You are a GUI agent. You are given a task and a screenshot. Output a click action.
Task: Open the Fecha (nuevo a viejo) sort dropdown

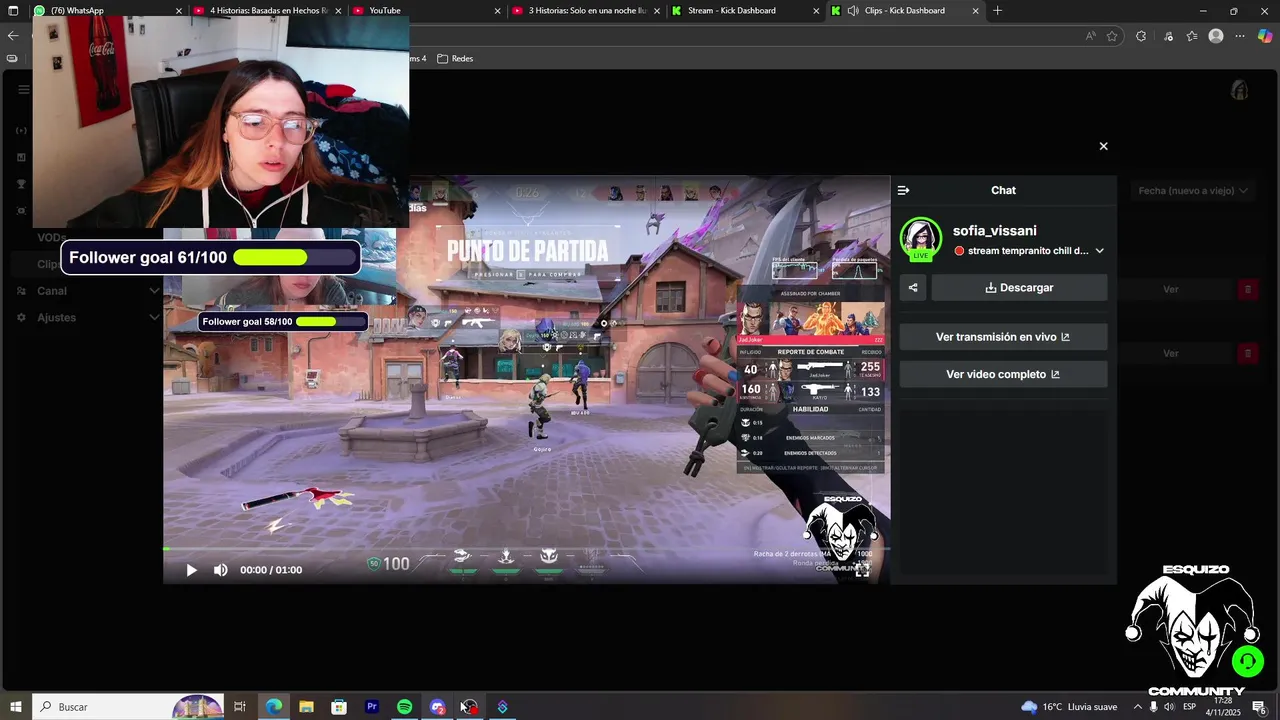click(x=1193, y=190)
